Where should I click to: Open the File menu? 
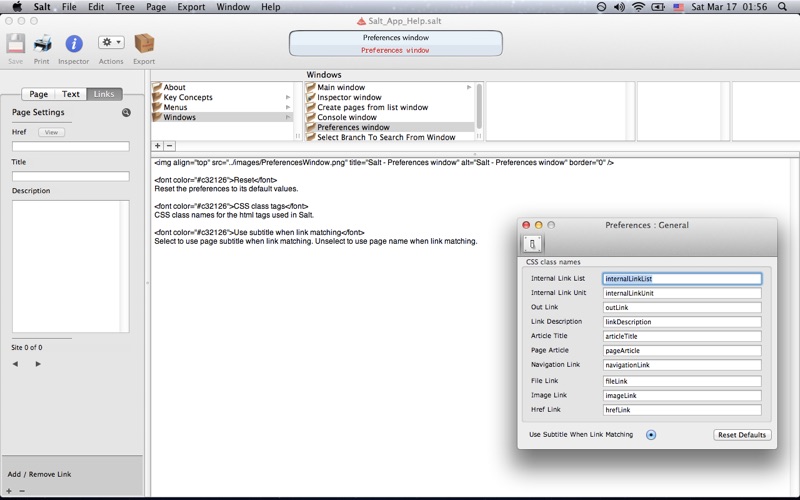point(69,7)
